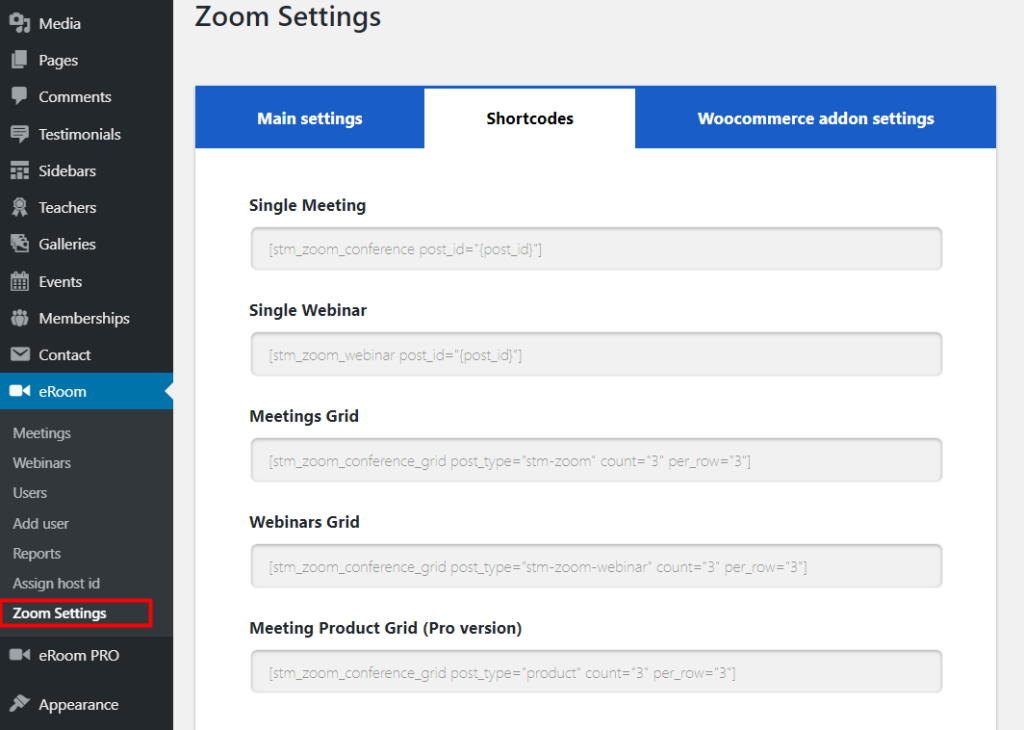Switch to the Main settings tab

pos(310,118)
